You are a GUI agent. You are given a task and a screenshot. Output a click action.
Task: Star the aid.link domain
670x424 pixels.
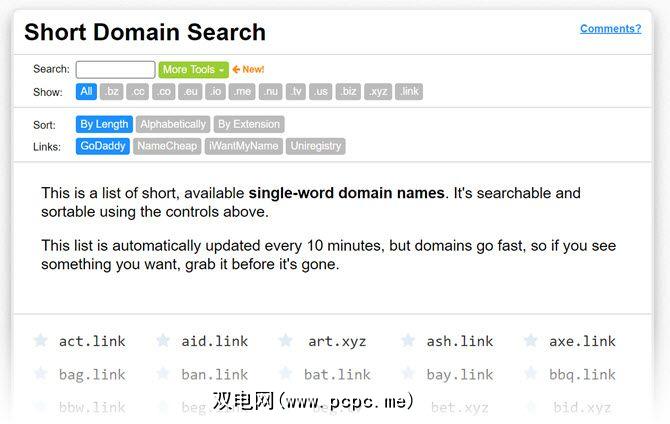pos(163,341)
